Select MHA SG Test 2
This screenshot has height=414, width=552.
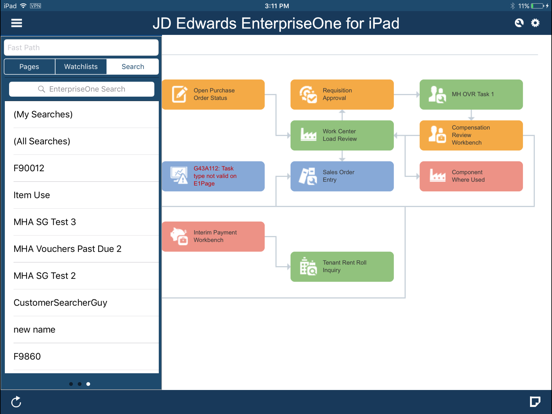82,276
